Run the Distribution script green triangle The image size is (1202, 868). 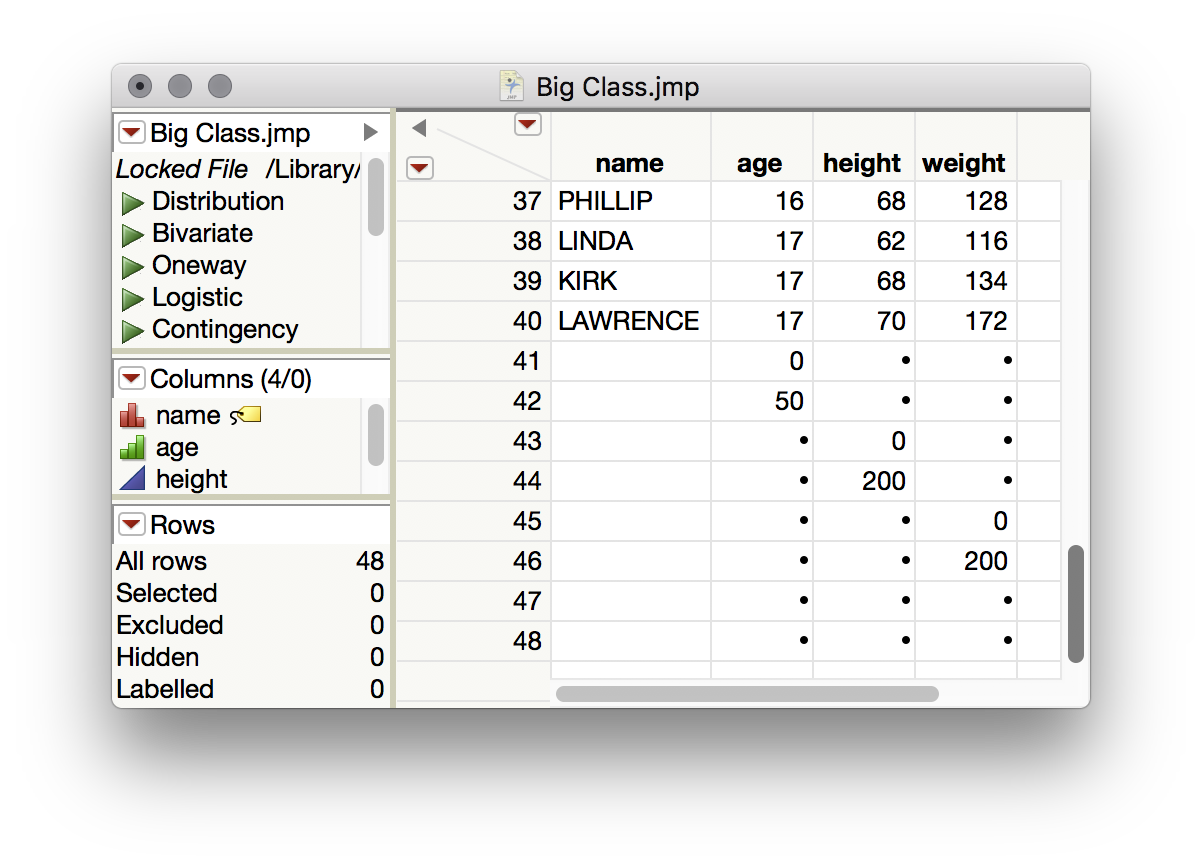133,204
